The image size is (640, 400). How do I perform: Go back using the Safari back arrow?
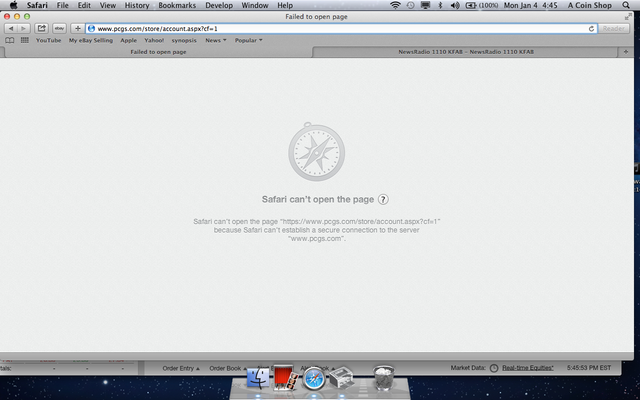click(11, 29)
